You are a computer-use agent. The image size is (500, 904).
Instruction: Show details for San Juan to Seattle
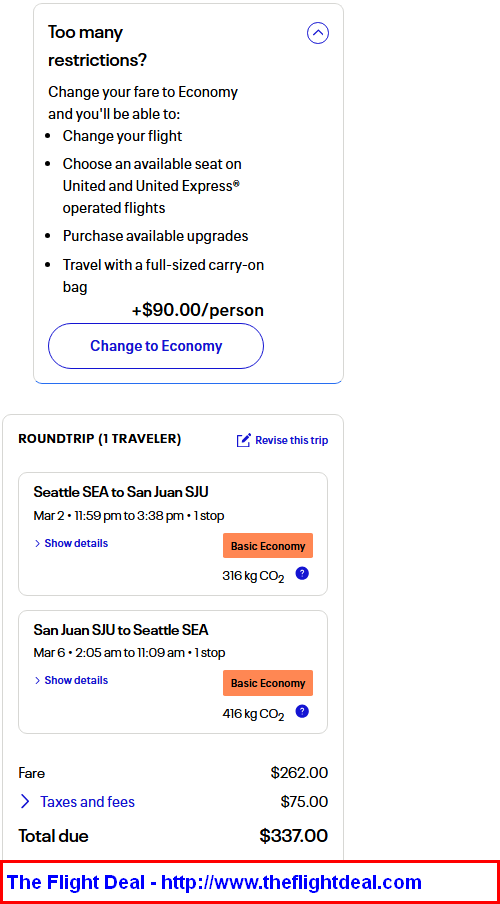tap(71, 680)
